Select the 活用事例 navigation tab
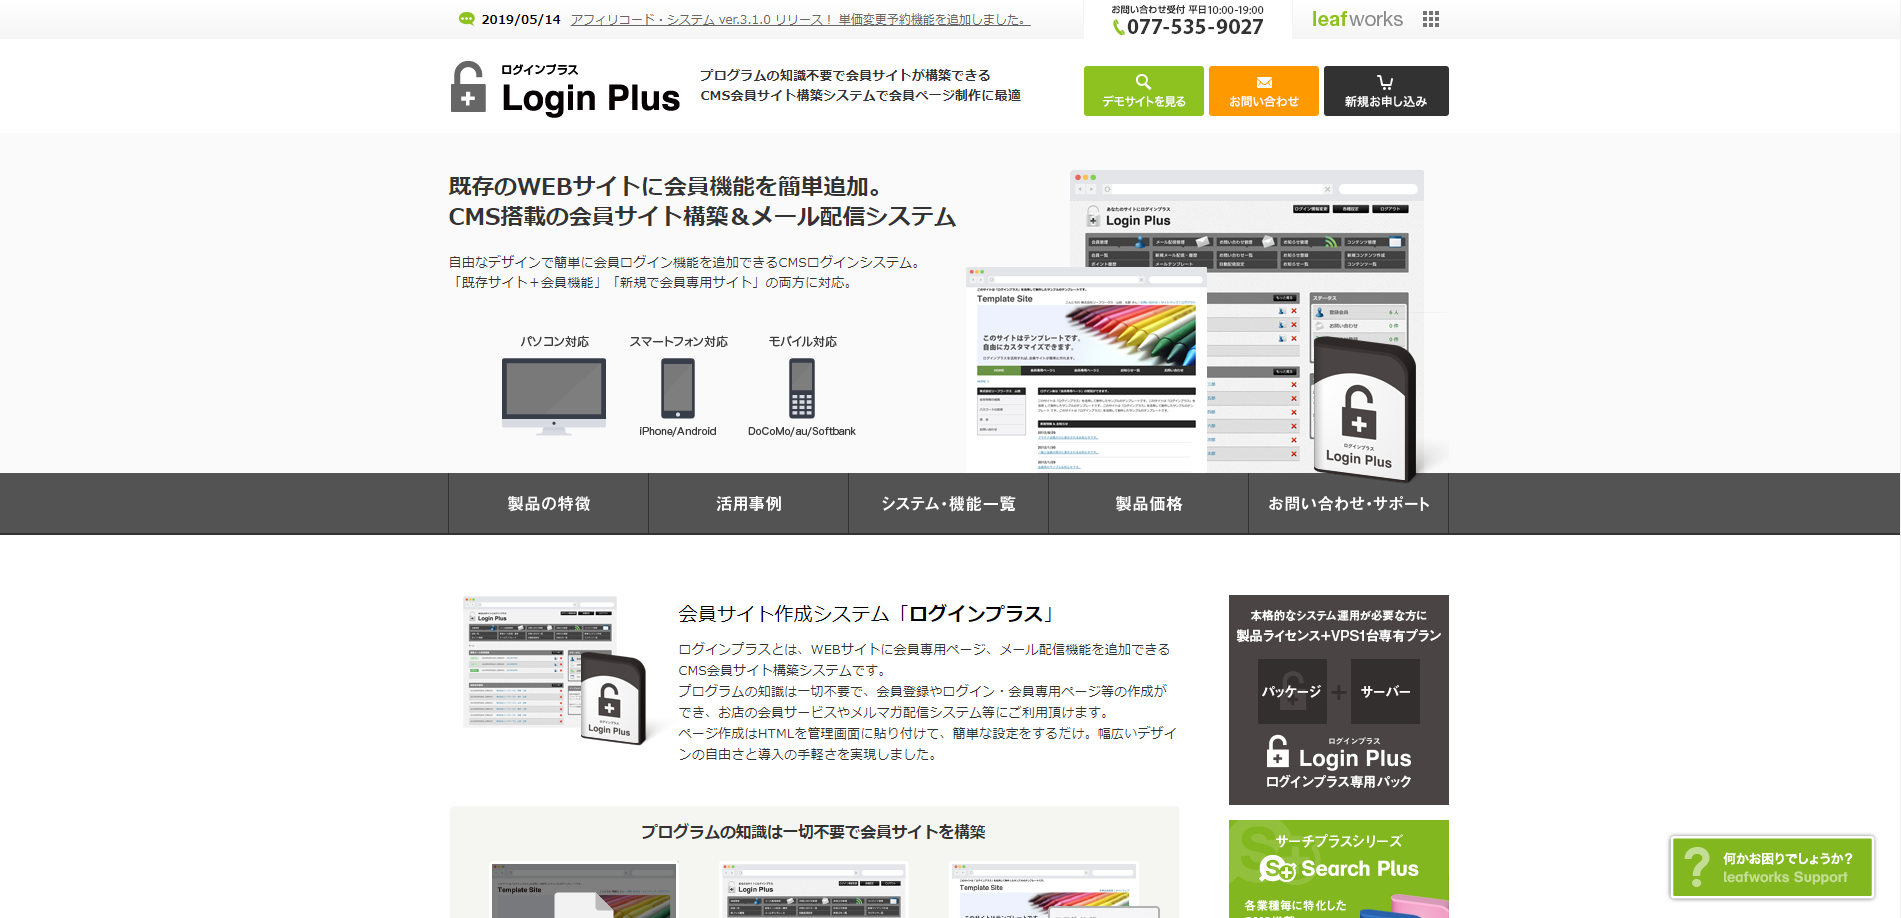The height and width of the screenshot is (918, 1901). [x=748, y=504]
